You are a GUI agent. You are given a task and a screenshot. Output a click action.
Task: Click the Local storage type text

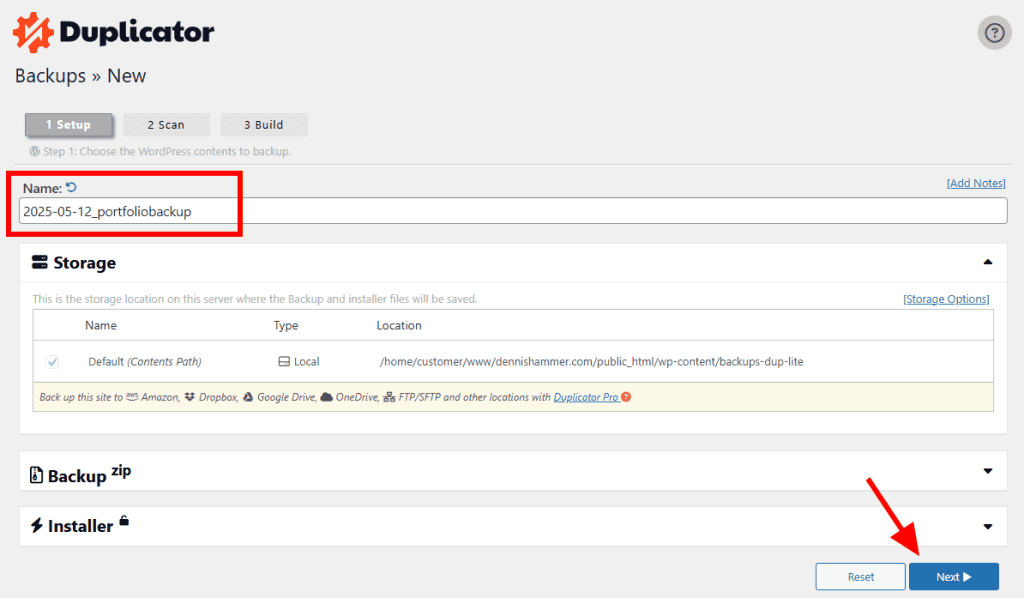coord(306,362)
